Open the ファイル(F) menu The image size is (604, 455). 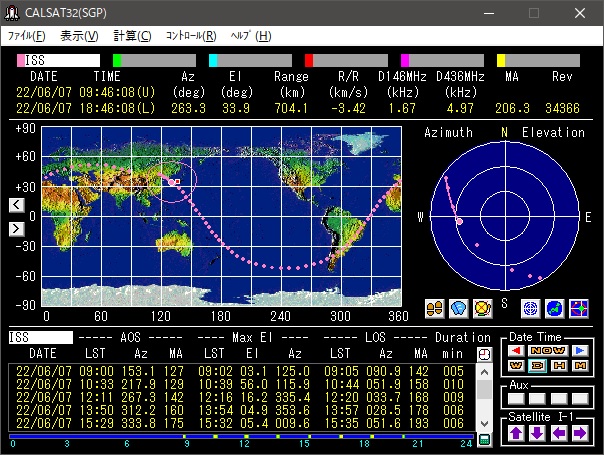click(x=26, y=36)
